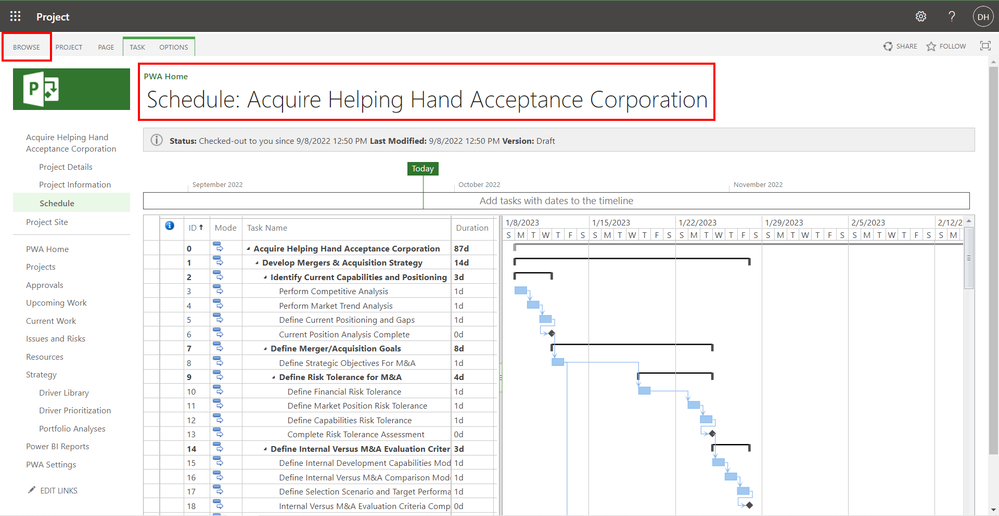Click the Mode column header
The image size is (999, 516).
pyautogui.click(x=226, y=227)
